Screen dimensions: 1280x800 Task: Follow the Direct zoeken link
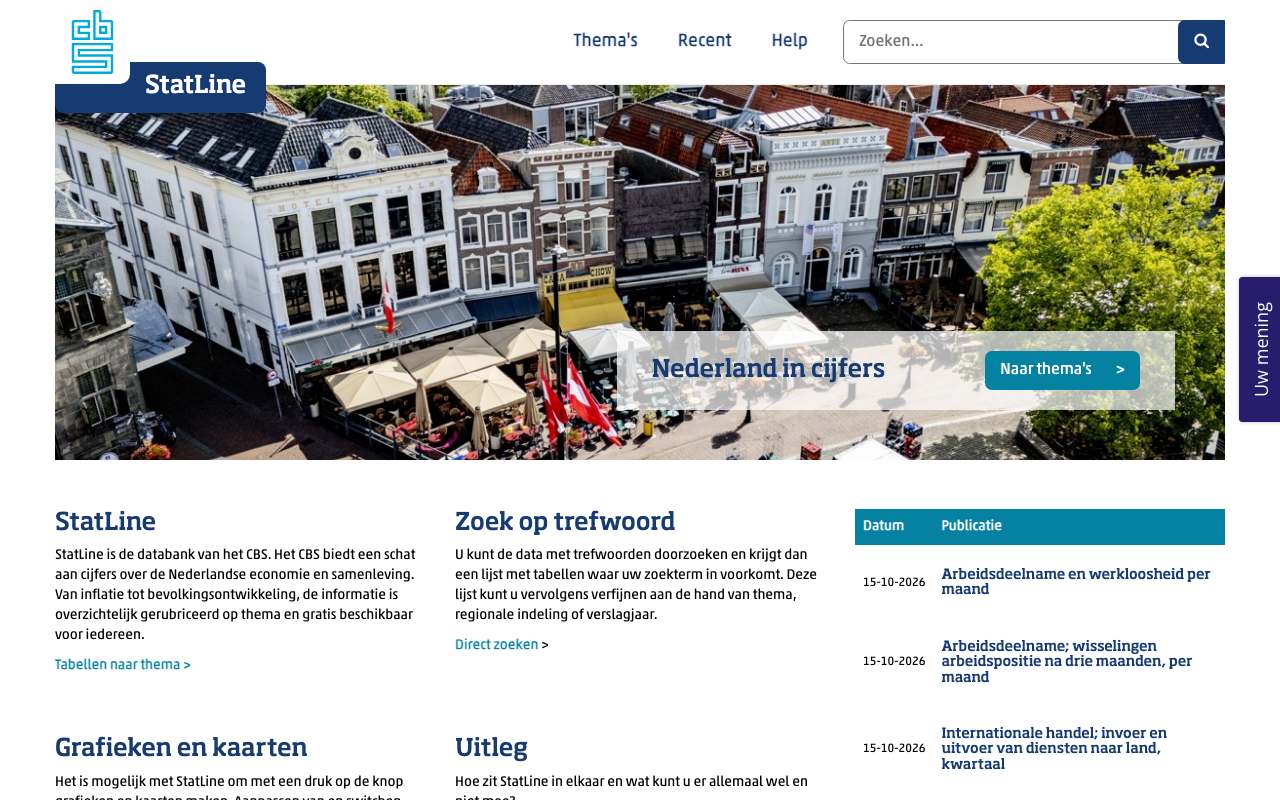pos(497,645)
